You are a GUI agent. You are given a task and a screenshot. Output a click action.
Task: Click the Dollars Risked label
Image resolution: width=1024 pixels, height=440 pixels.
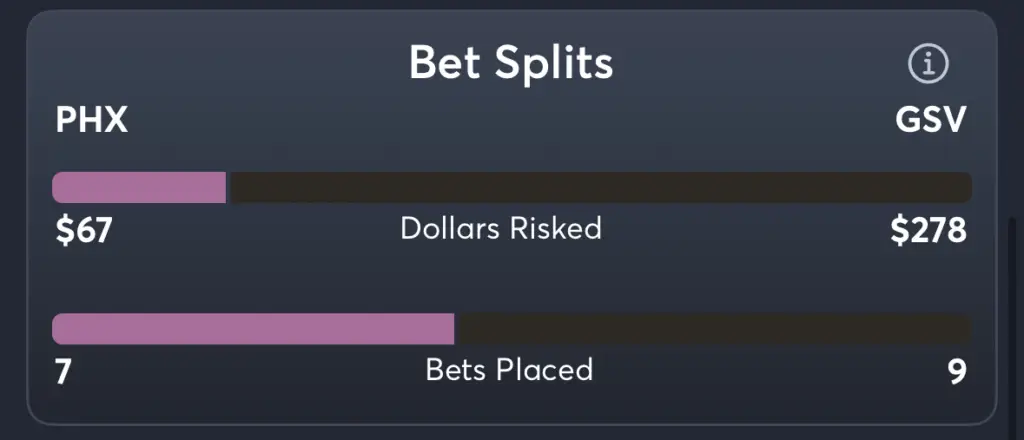tap(501, 228)
